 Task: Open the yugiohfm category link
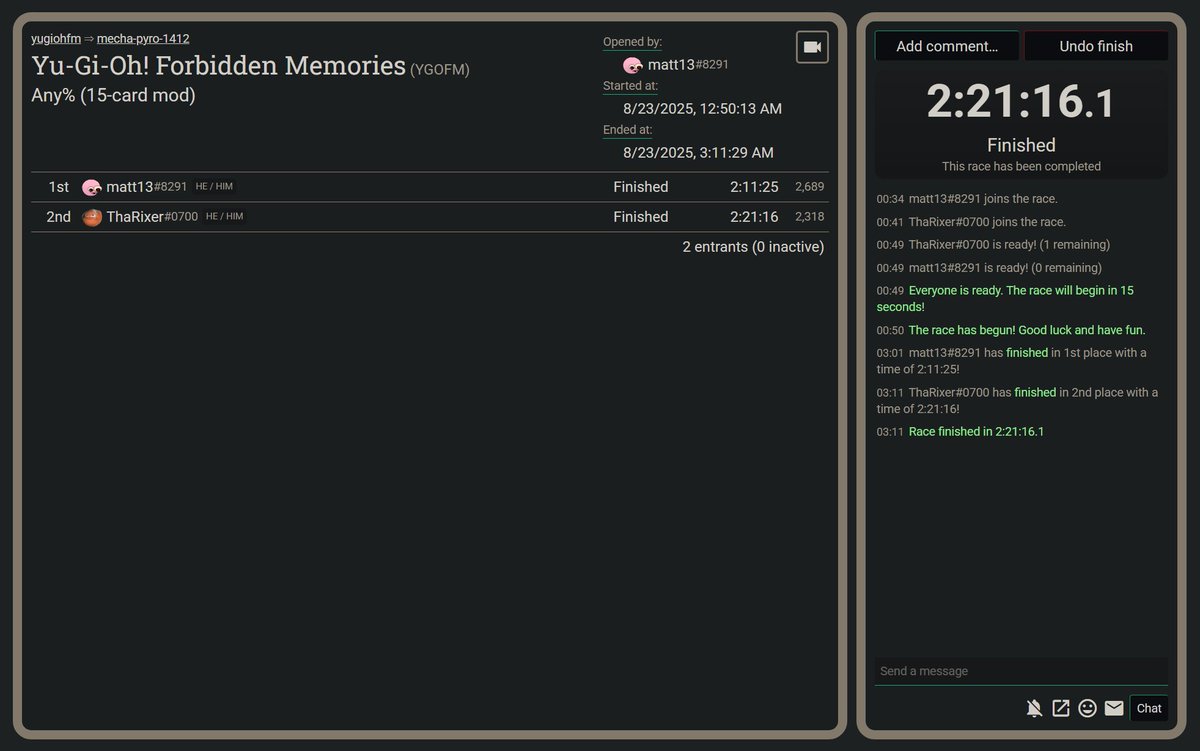[x=56, y=39]
